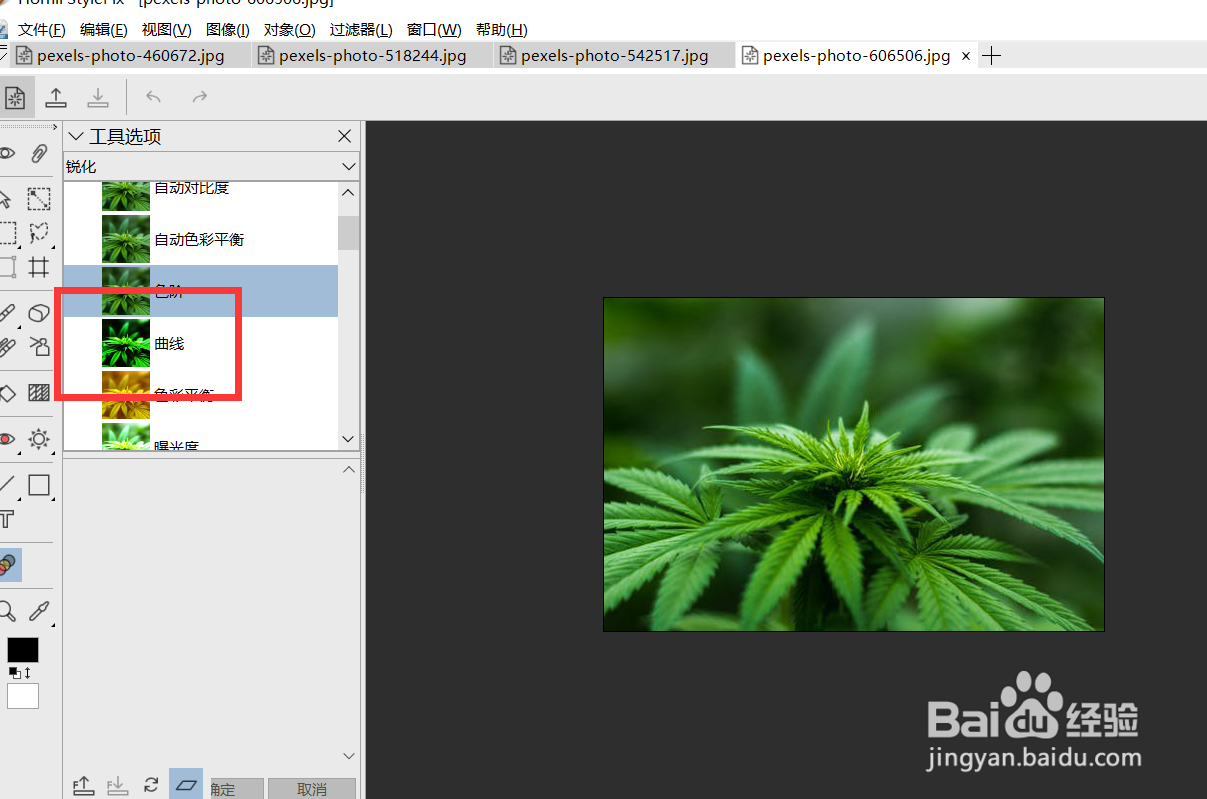The width and height of the screenshot is (1207, 799).
Task: Click the F upload preset icon in the options footer
Action: [x=83, y=785]
